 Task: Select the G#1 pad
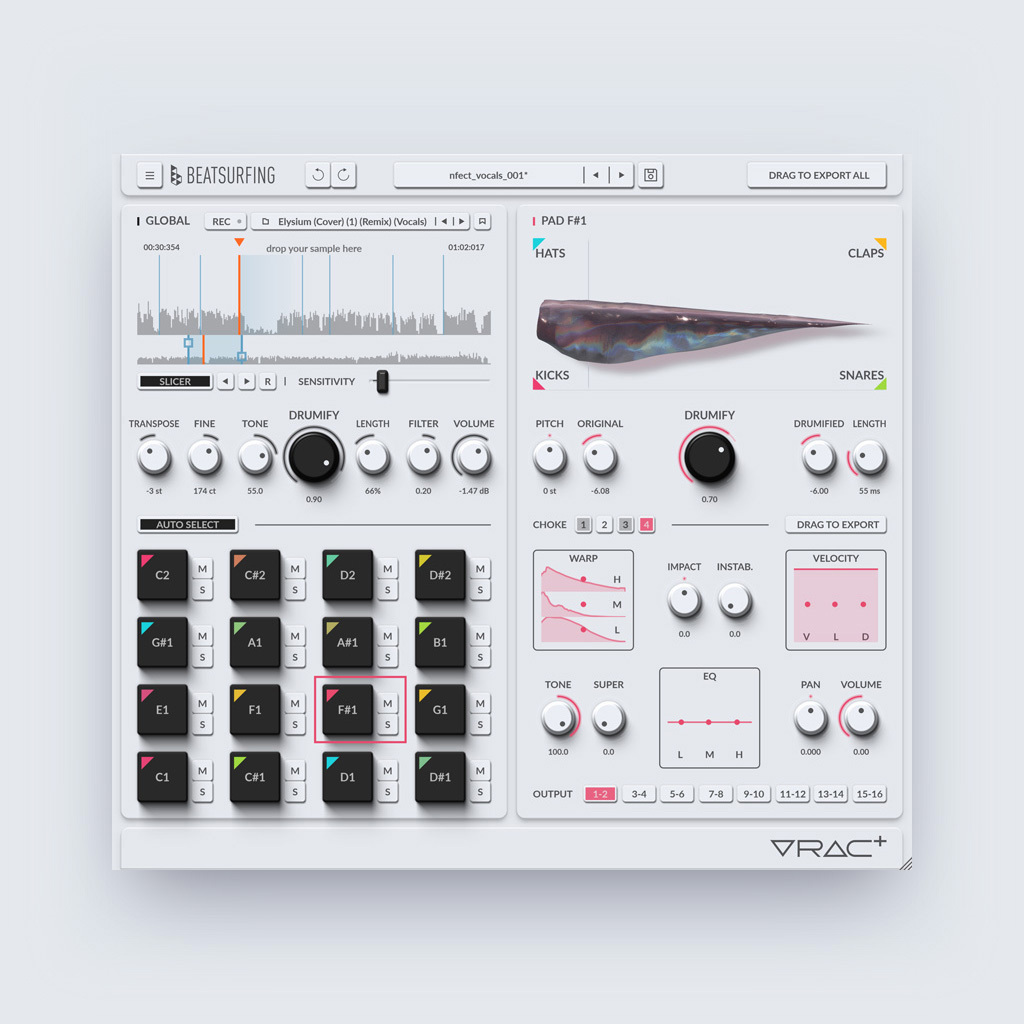[163, 642]
